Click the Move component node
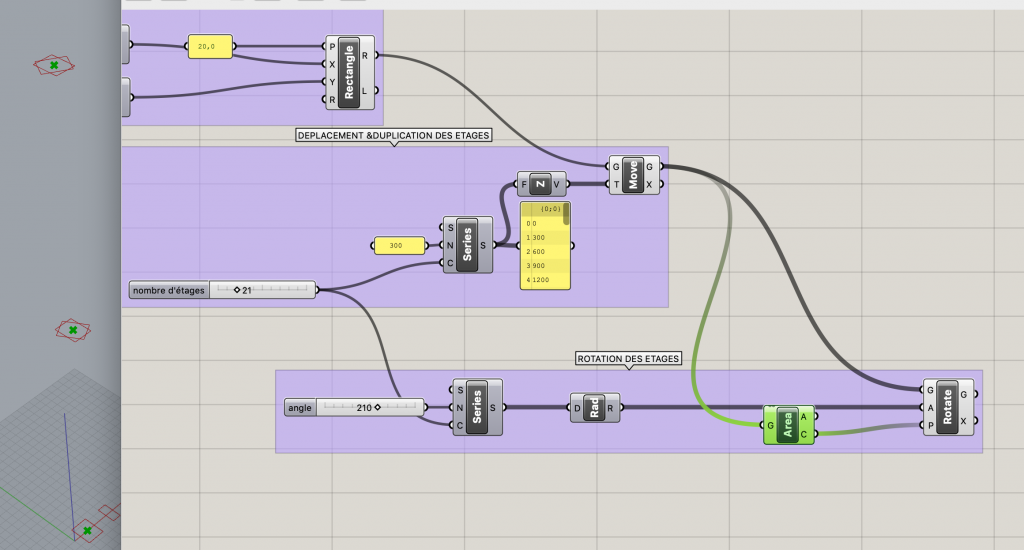 [632, 175]
